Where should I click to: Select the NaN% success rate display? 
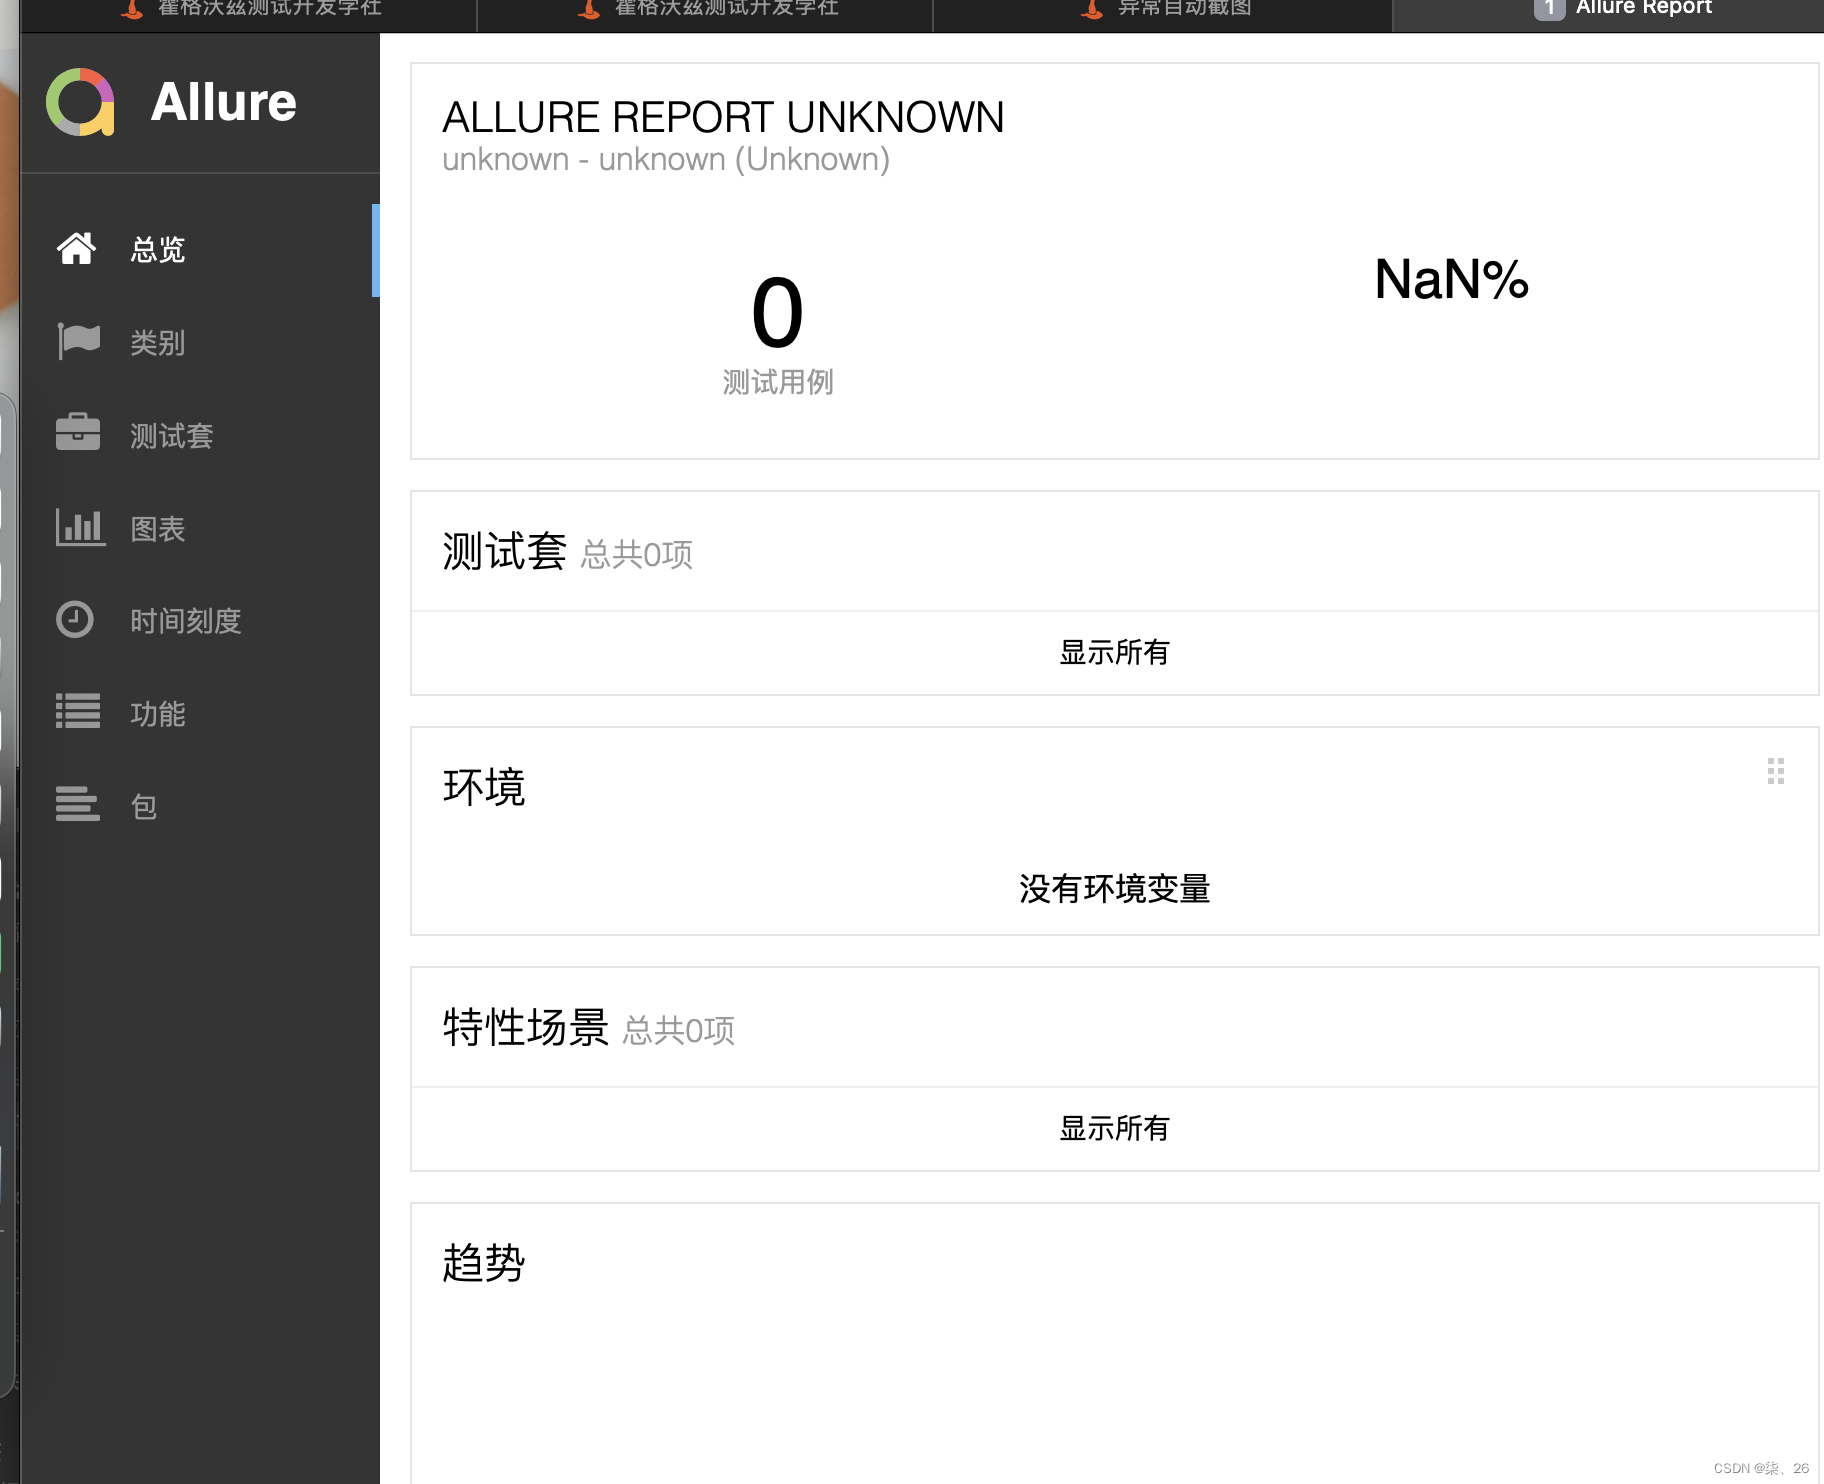1450,281
